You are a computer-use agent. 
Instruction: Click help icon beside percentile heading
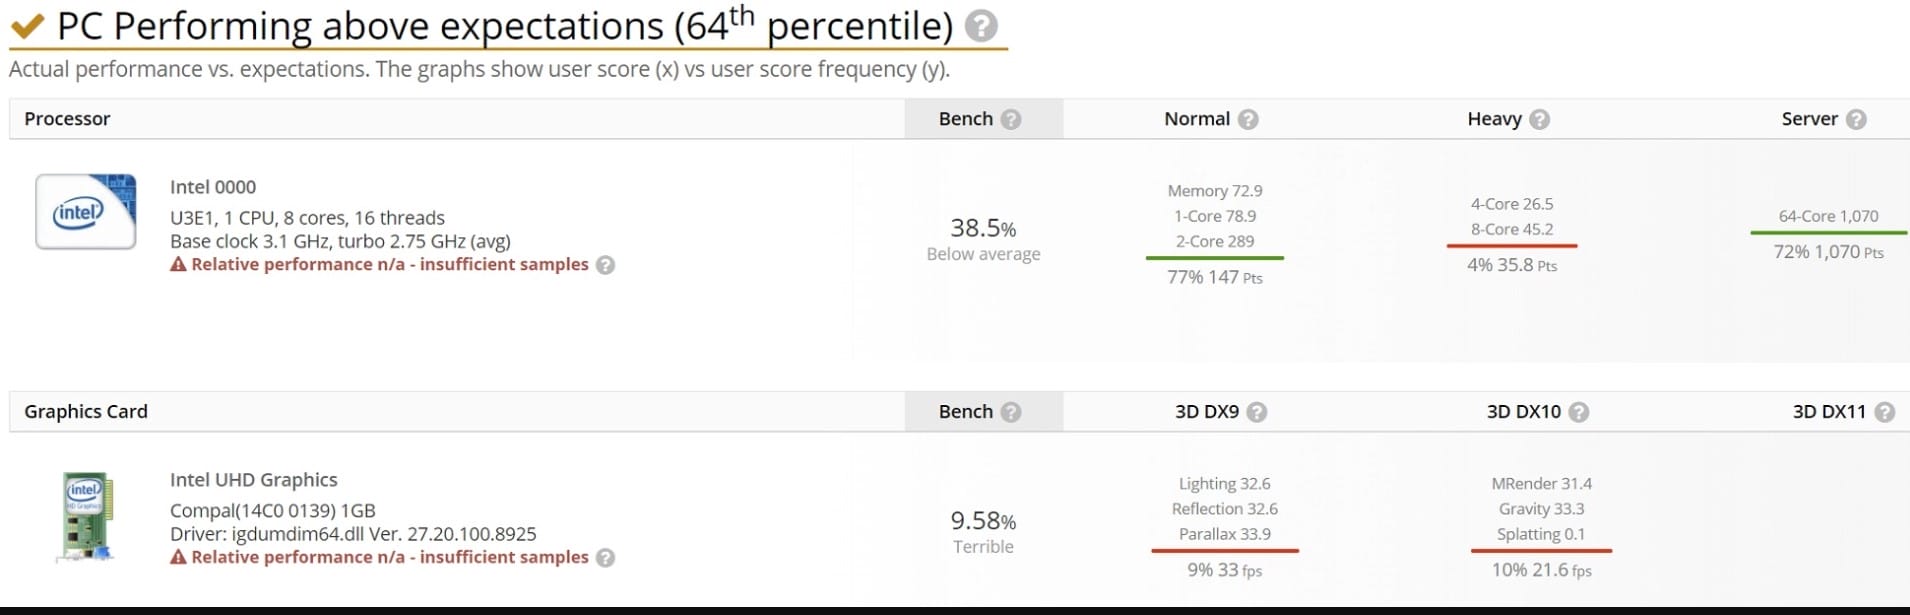[x=981, y=26]
